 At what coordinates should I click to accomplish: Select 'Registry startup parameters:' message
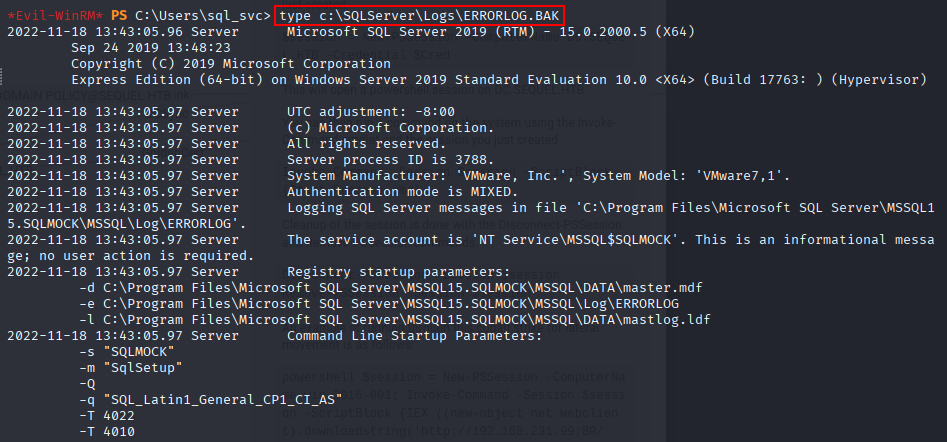[399, 272]
